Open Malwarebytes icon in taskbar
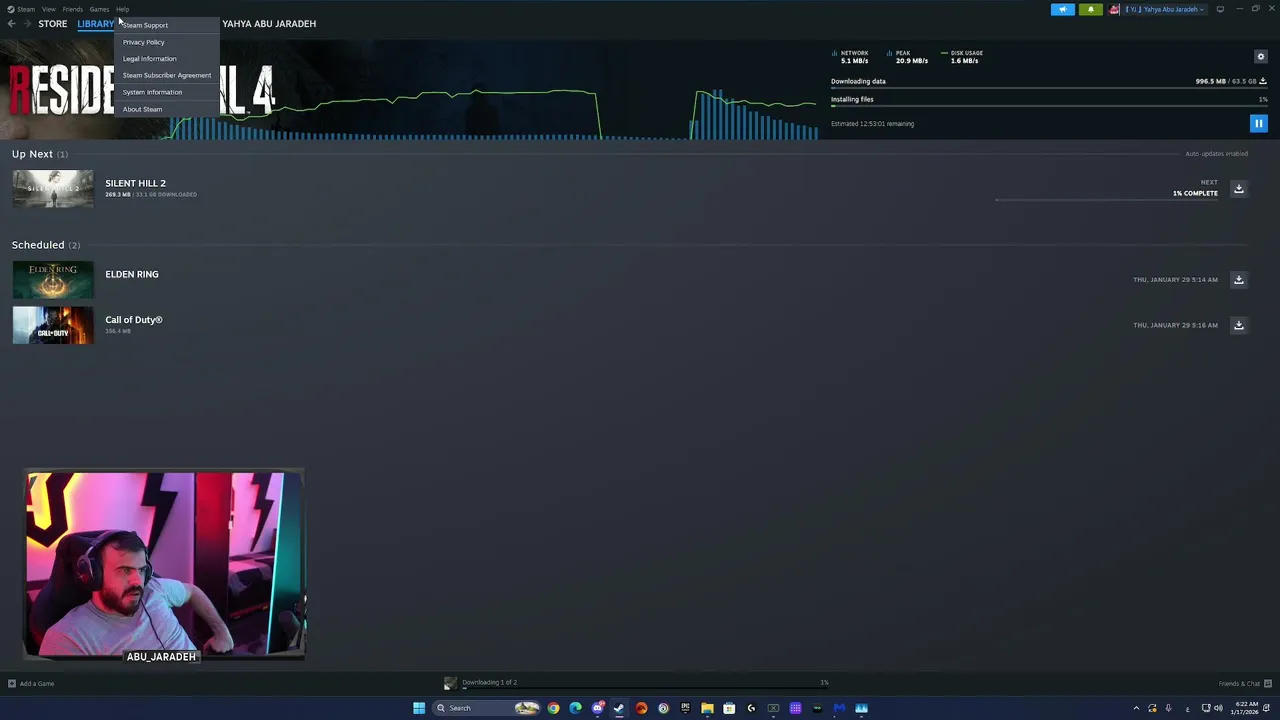This screenshot has width=1280, height=720. (839, 708)
